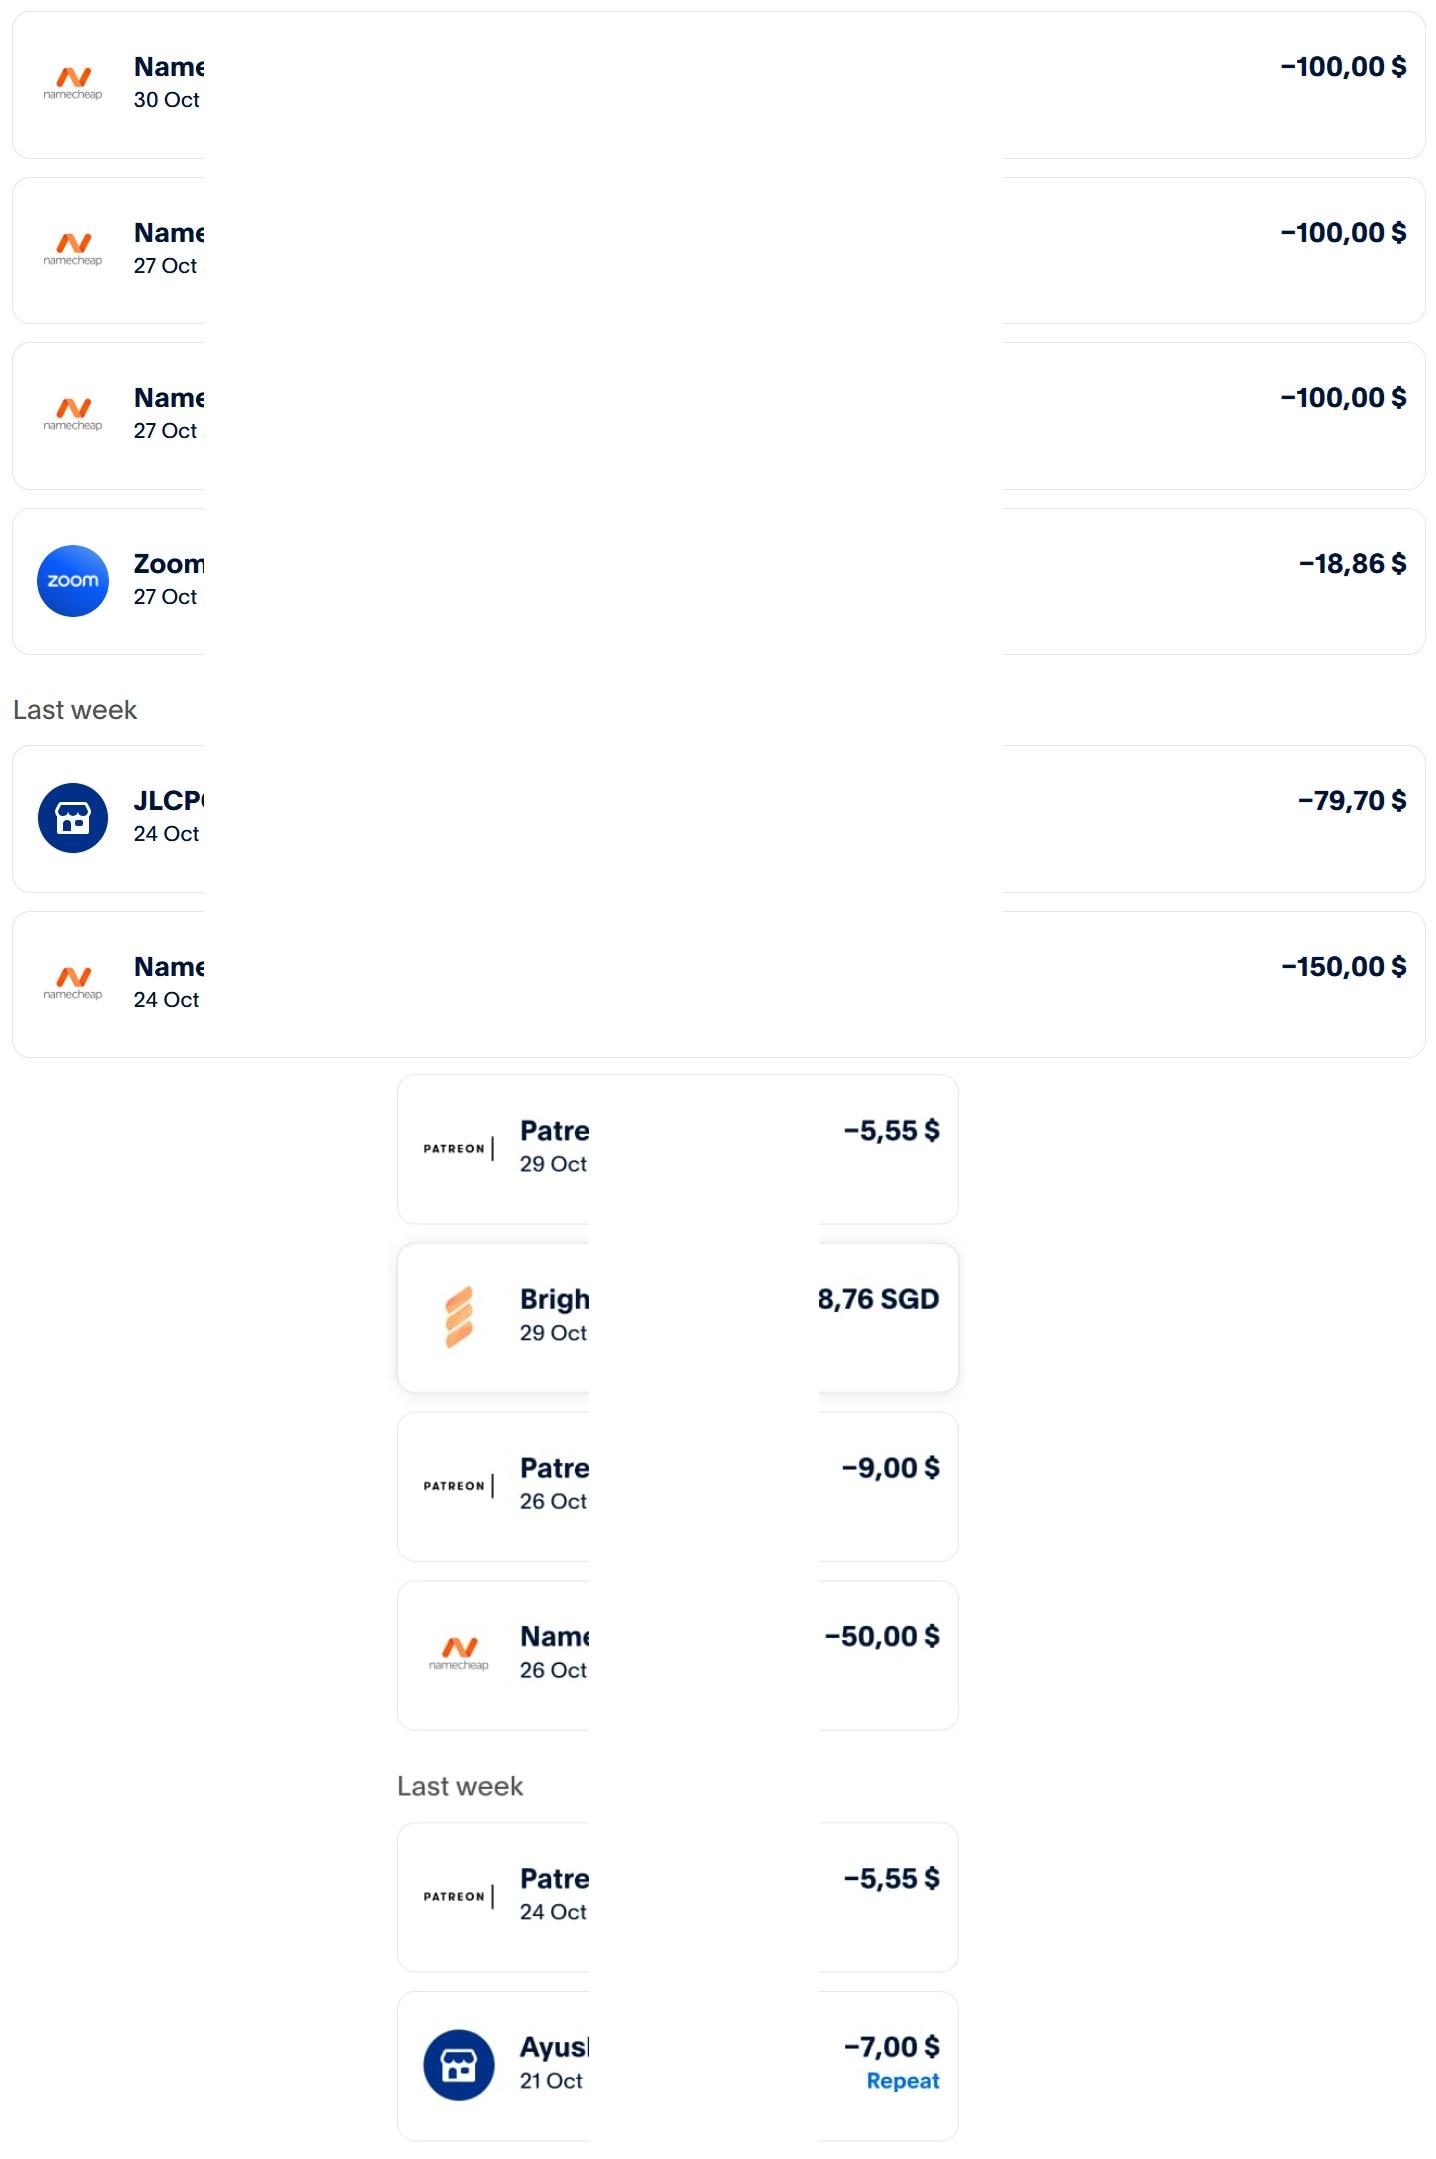
Task: Click the Zoom logo icon
Action: point(73,580)
